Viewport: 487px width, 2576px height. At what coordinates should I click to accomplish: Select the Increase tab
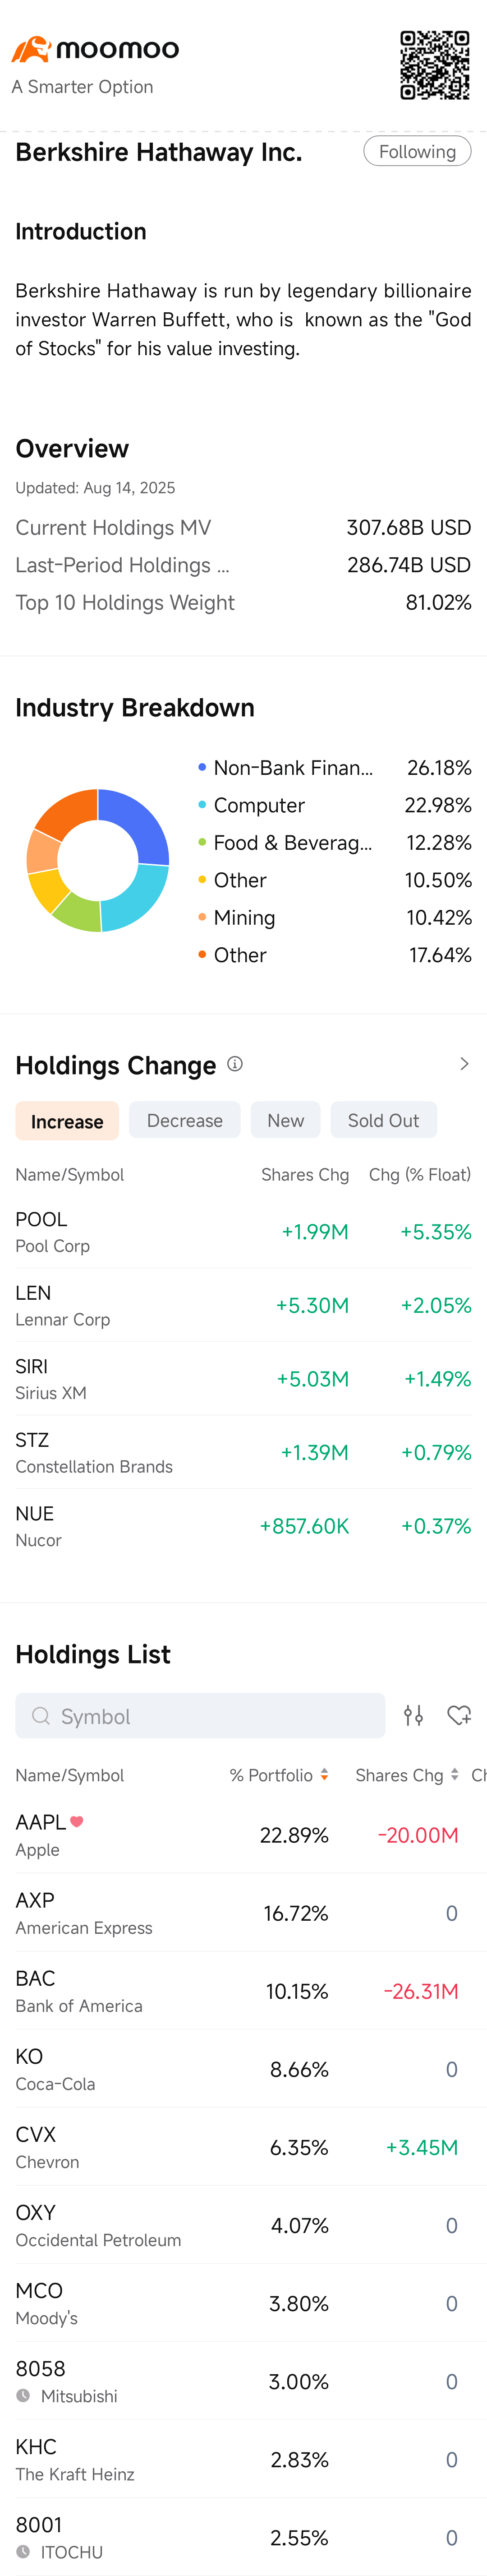tap(67, 1121)
